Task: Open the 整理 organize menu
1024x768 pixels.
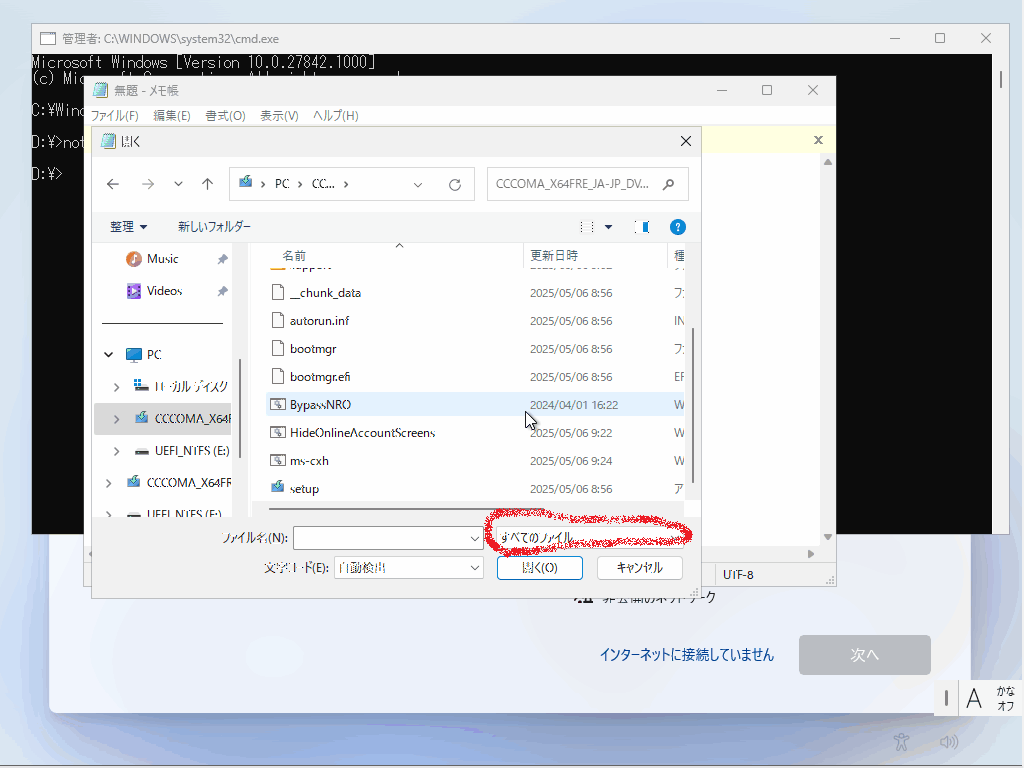Action: pos(128,227)
